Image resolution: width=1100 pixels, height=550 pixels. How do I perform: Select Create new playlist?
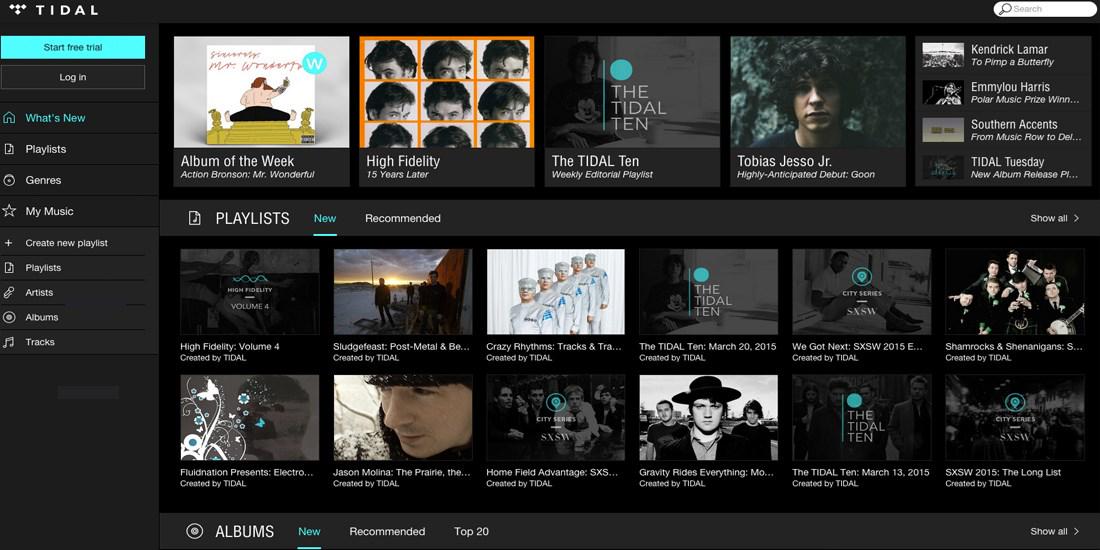tap(73, 243)
